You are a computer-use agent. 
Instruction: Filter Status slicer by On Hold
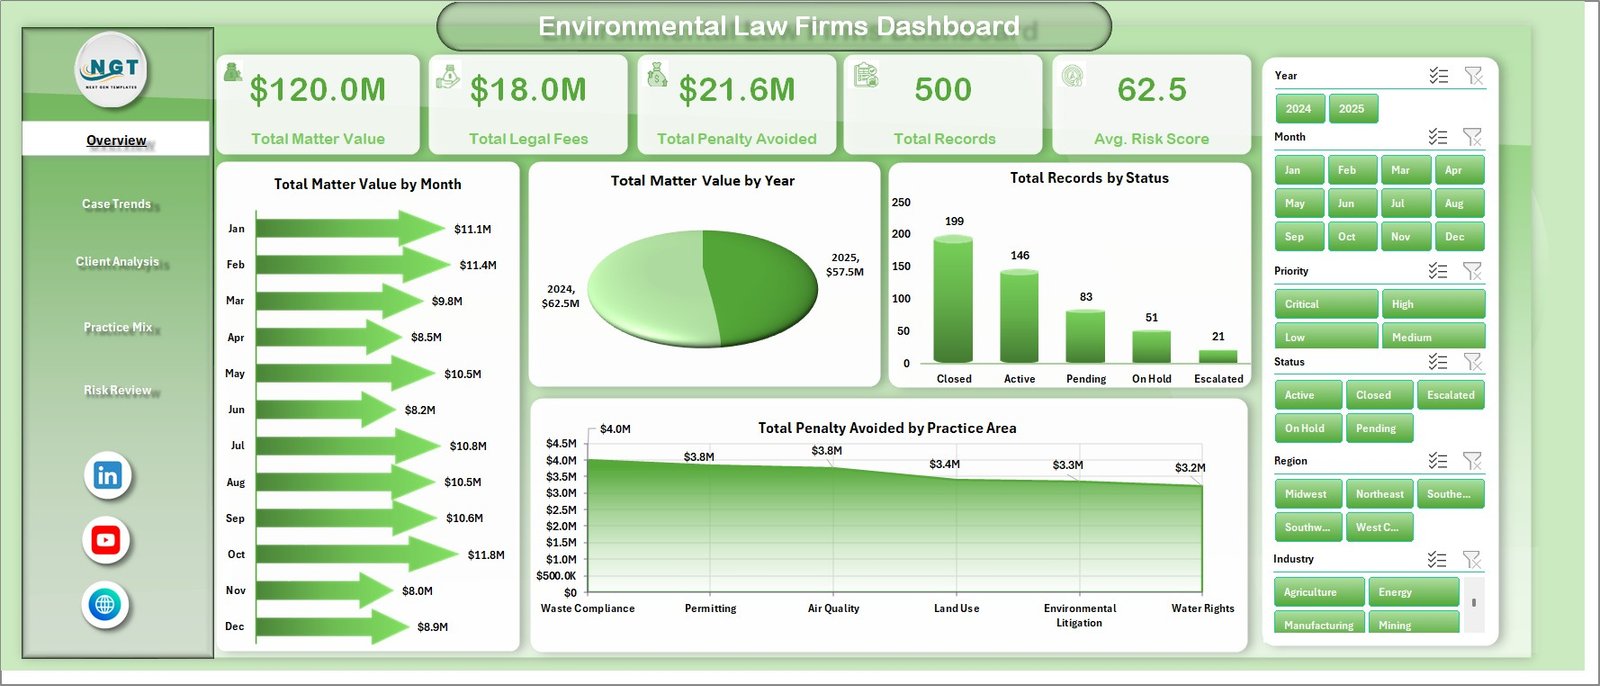click(x=1308, y=428)
